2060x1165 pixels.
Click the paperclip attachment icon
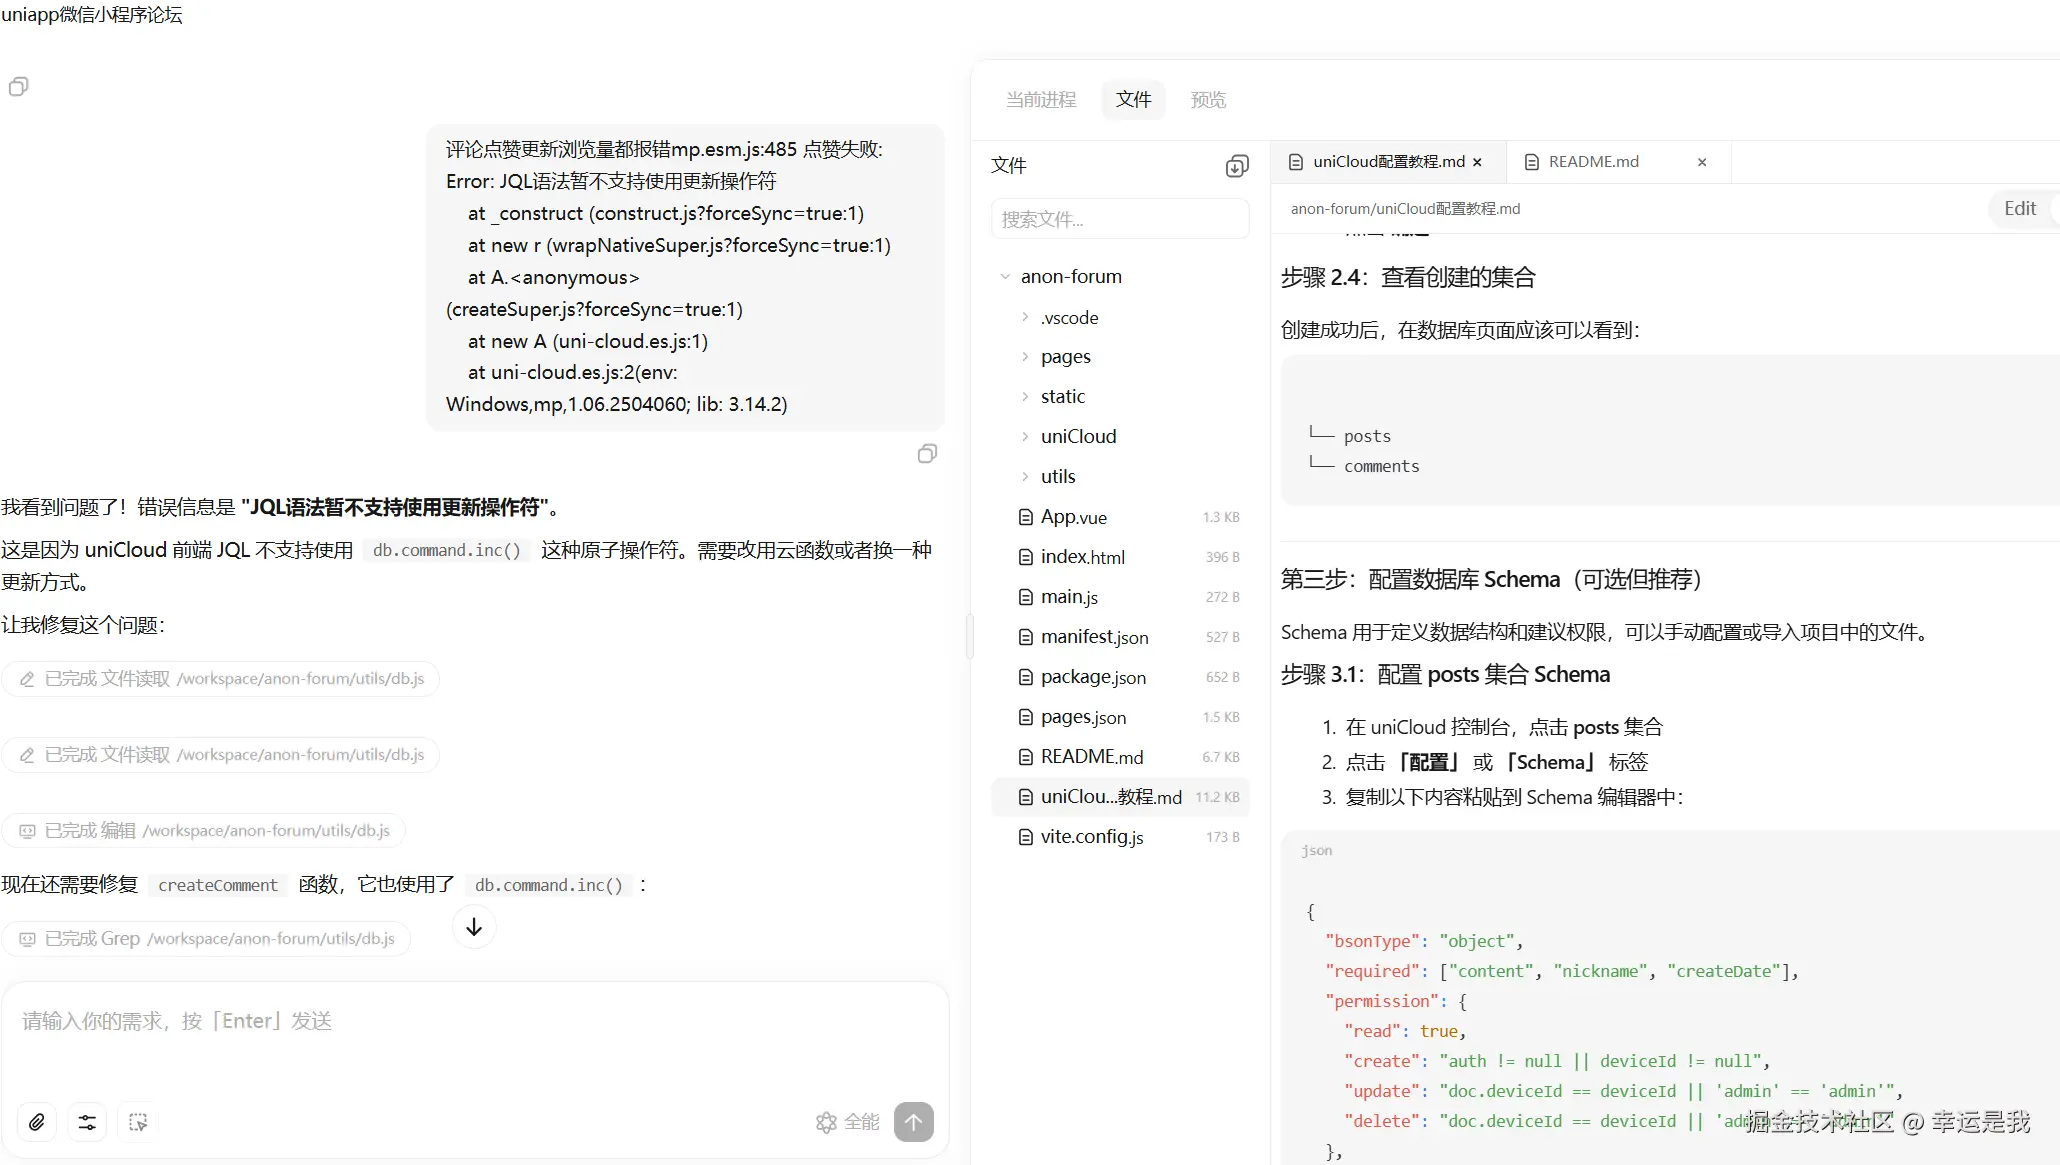click(x=37, y=1122)
